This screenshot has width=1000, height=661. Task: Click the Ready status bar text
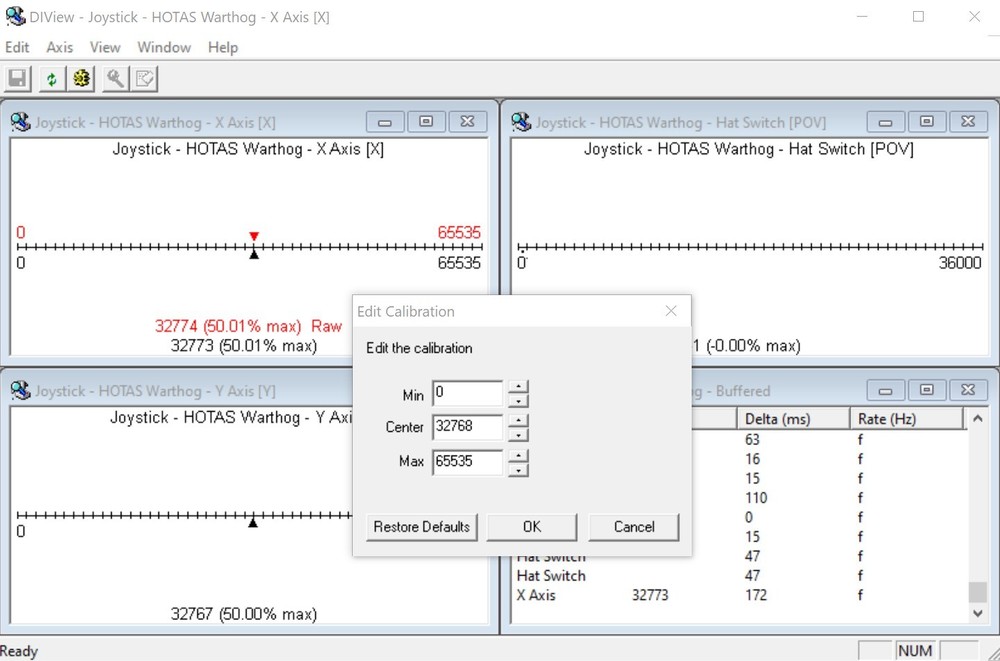click(19, 651)
